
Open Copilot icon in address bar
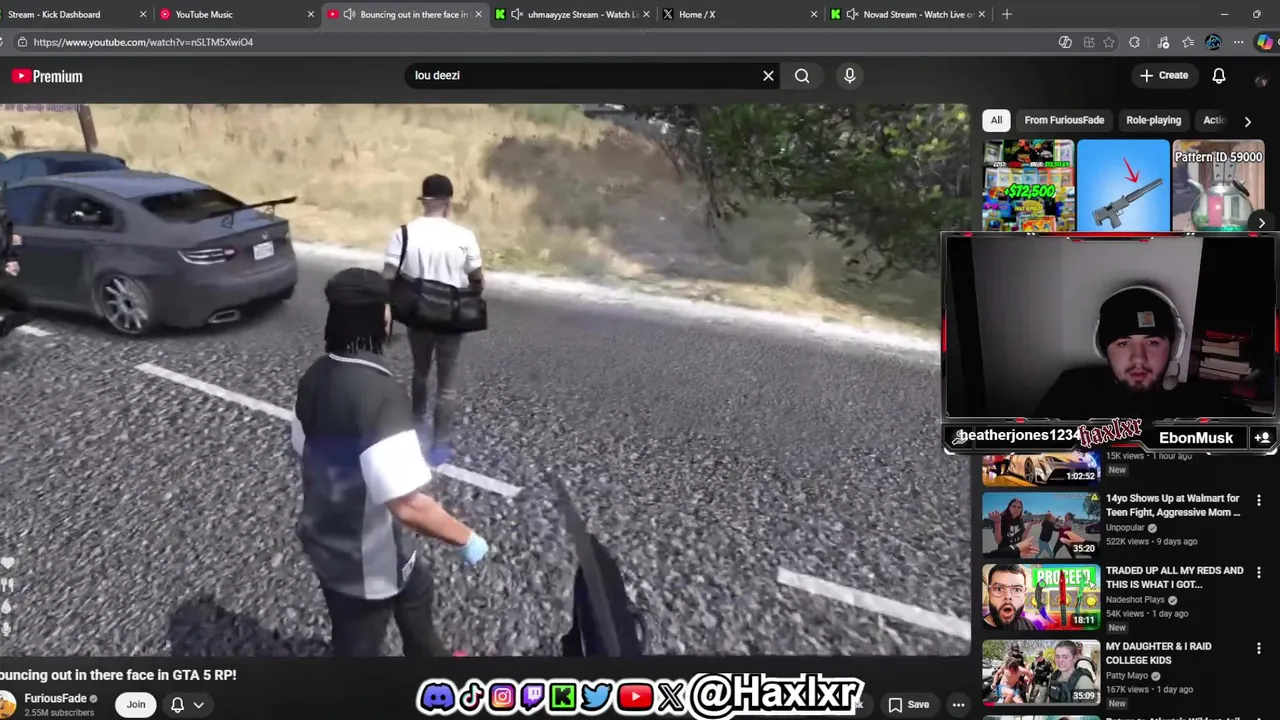(1065, 42)
